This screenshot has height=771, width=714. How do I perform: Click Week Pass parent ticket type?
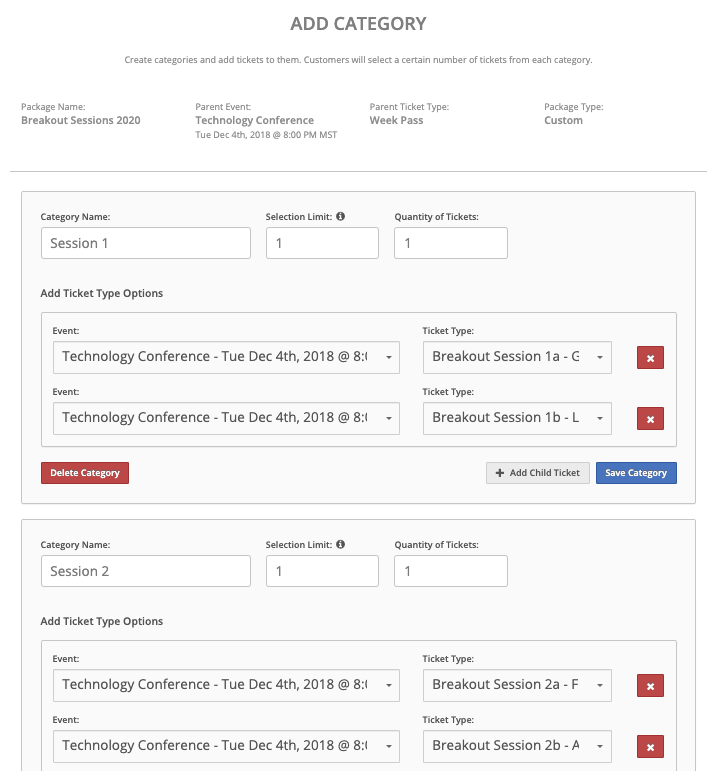(396, 120)
